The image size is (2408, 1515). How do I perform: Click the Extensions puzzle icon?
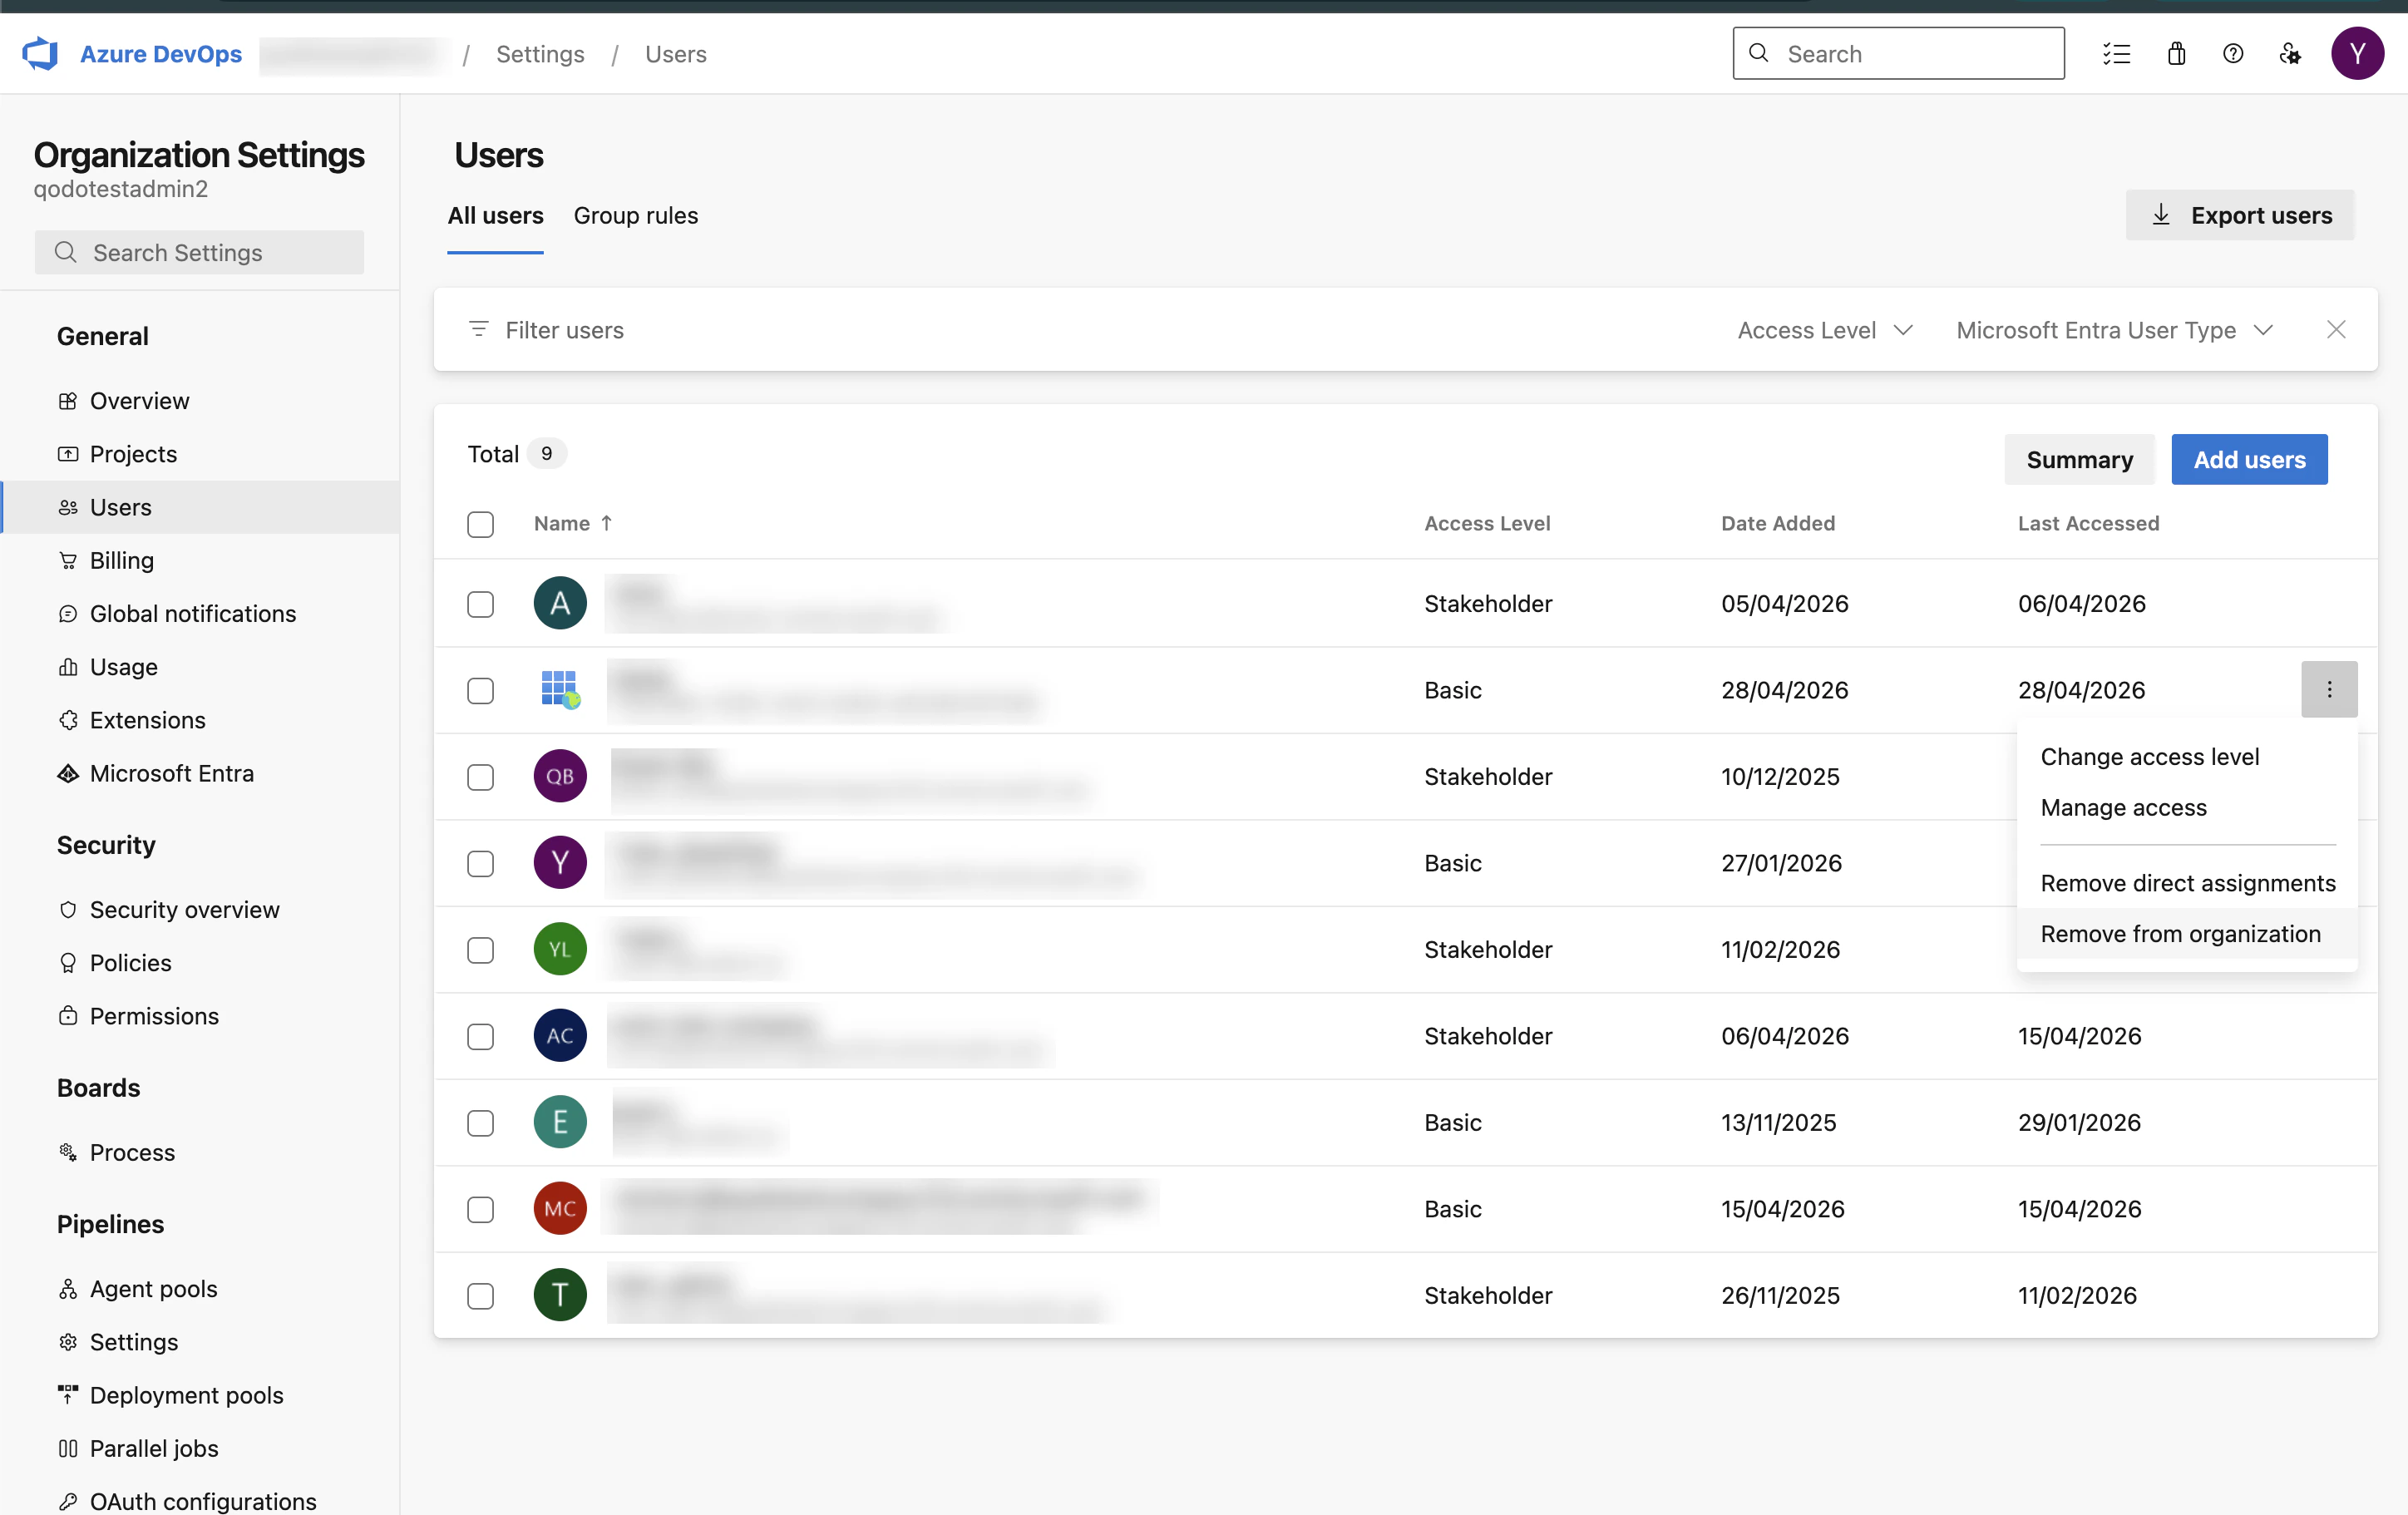point(68,720)
